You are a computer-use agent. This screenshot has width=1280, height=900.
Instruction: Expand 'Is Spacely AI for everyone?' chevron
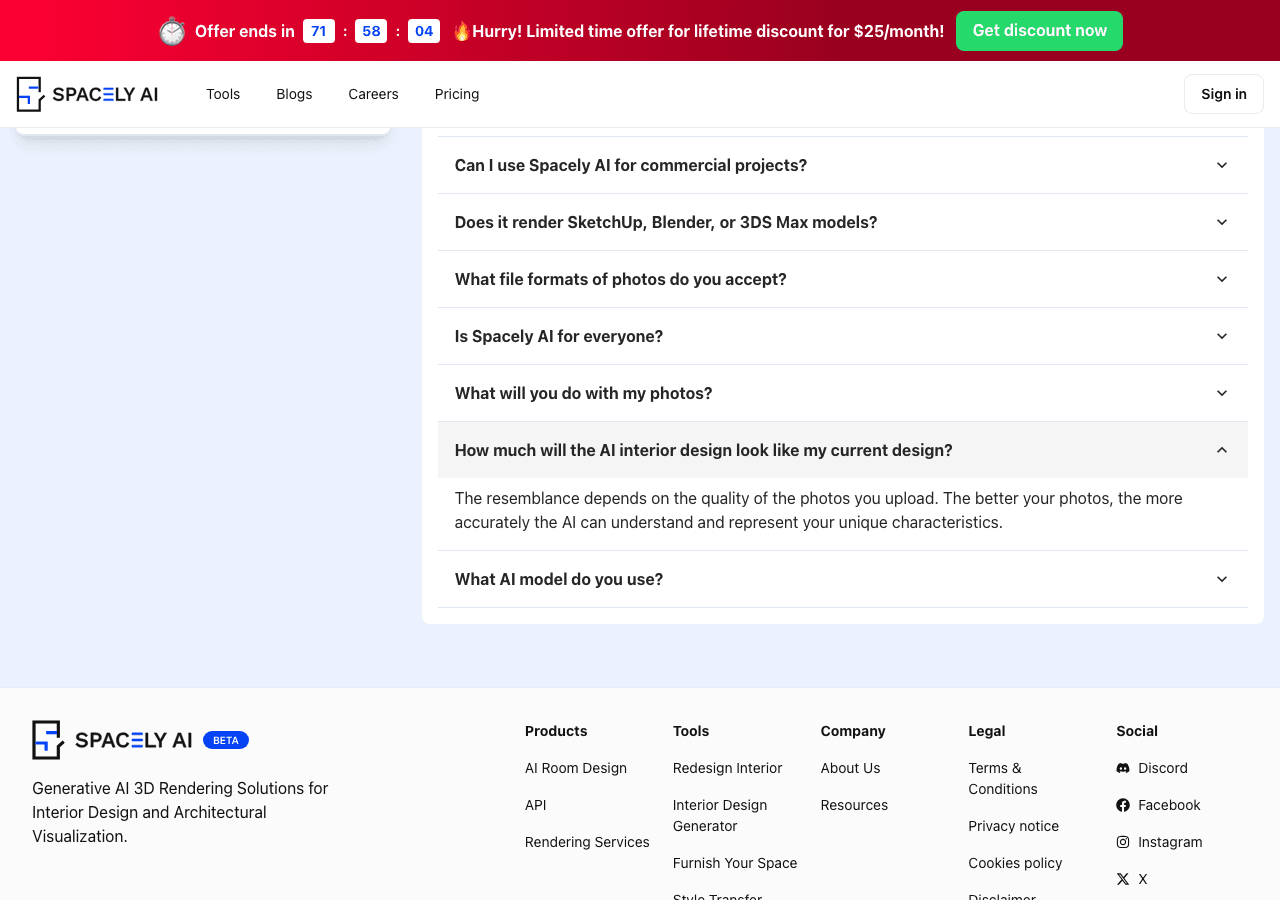pyautogui.click(x=1222, y=336)
